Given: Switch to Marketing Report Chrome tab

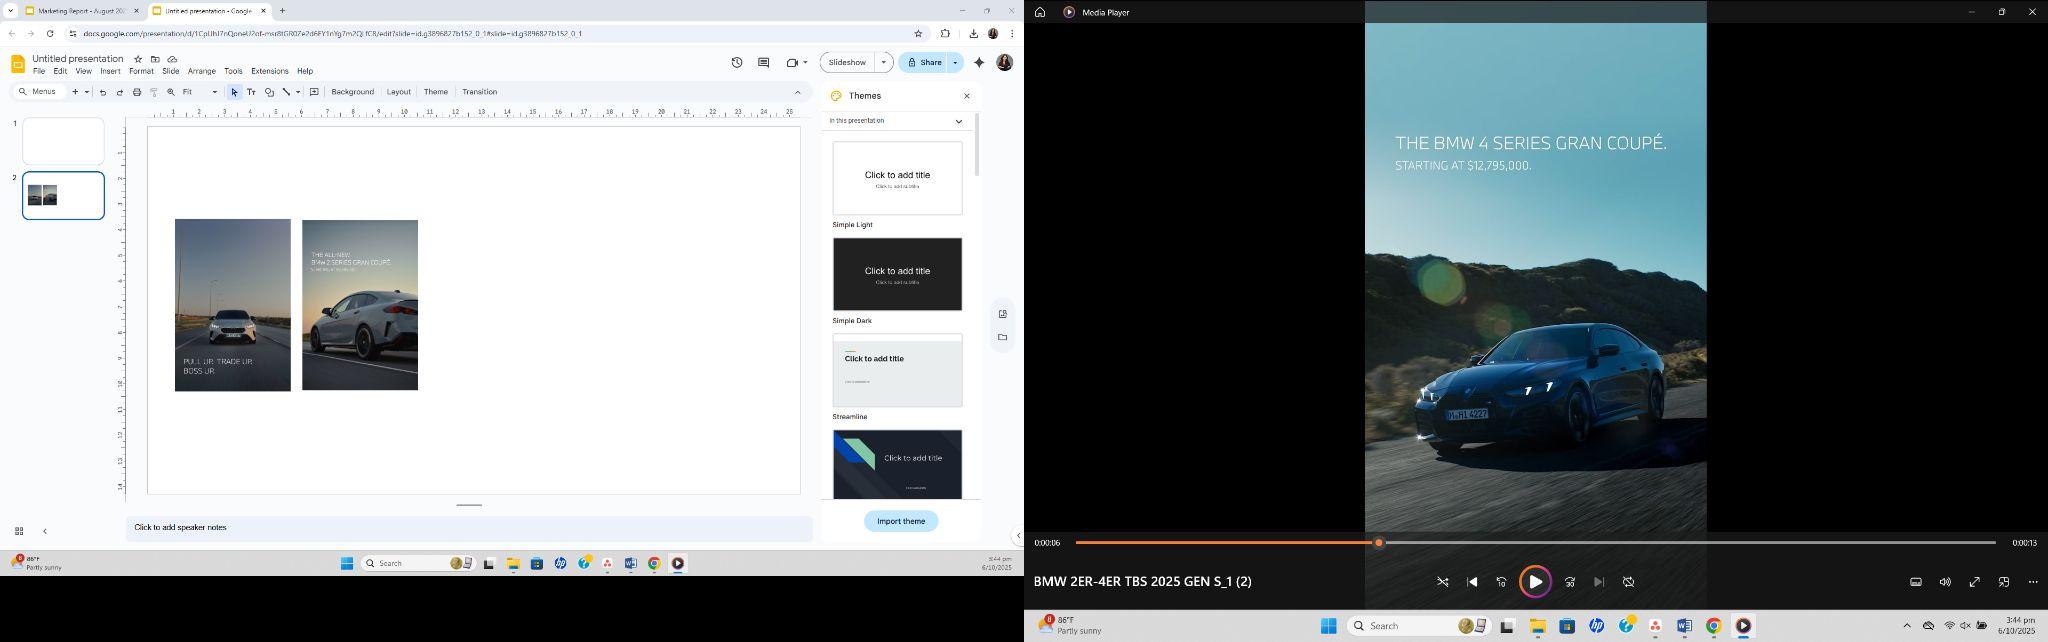Looking at the screenshot, I should click(x=81, y=11).
